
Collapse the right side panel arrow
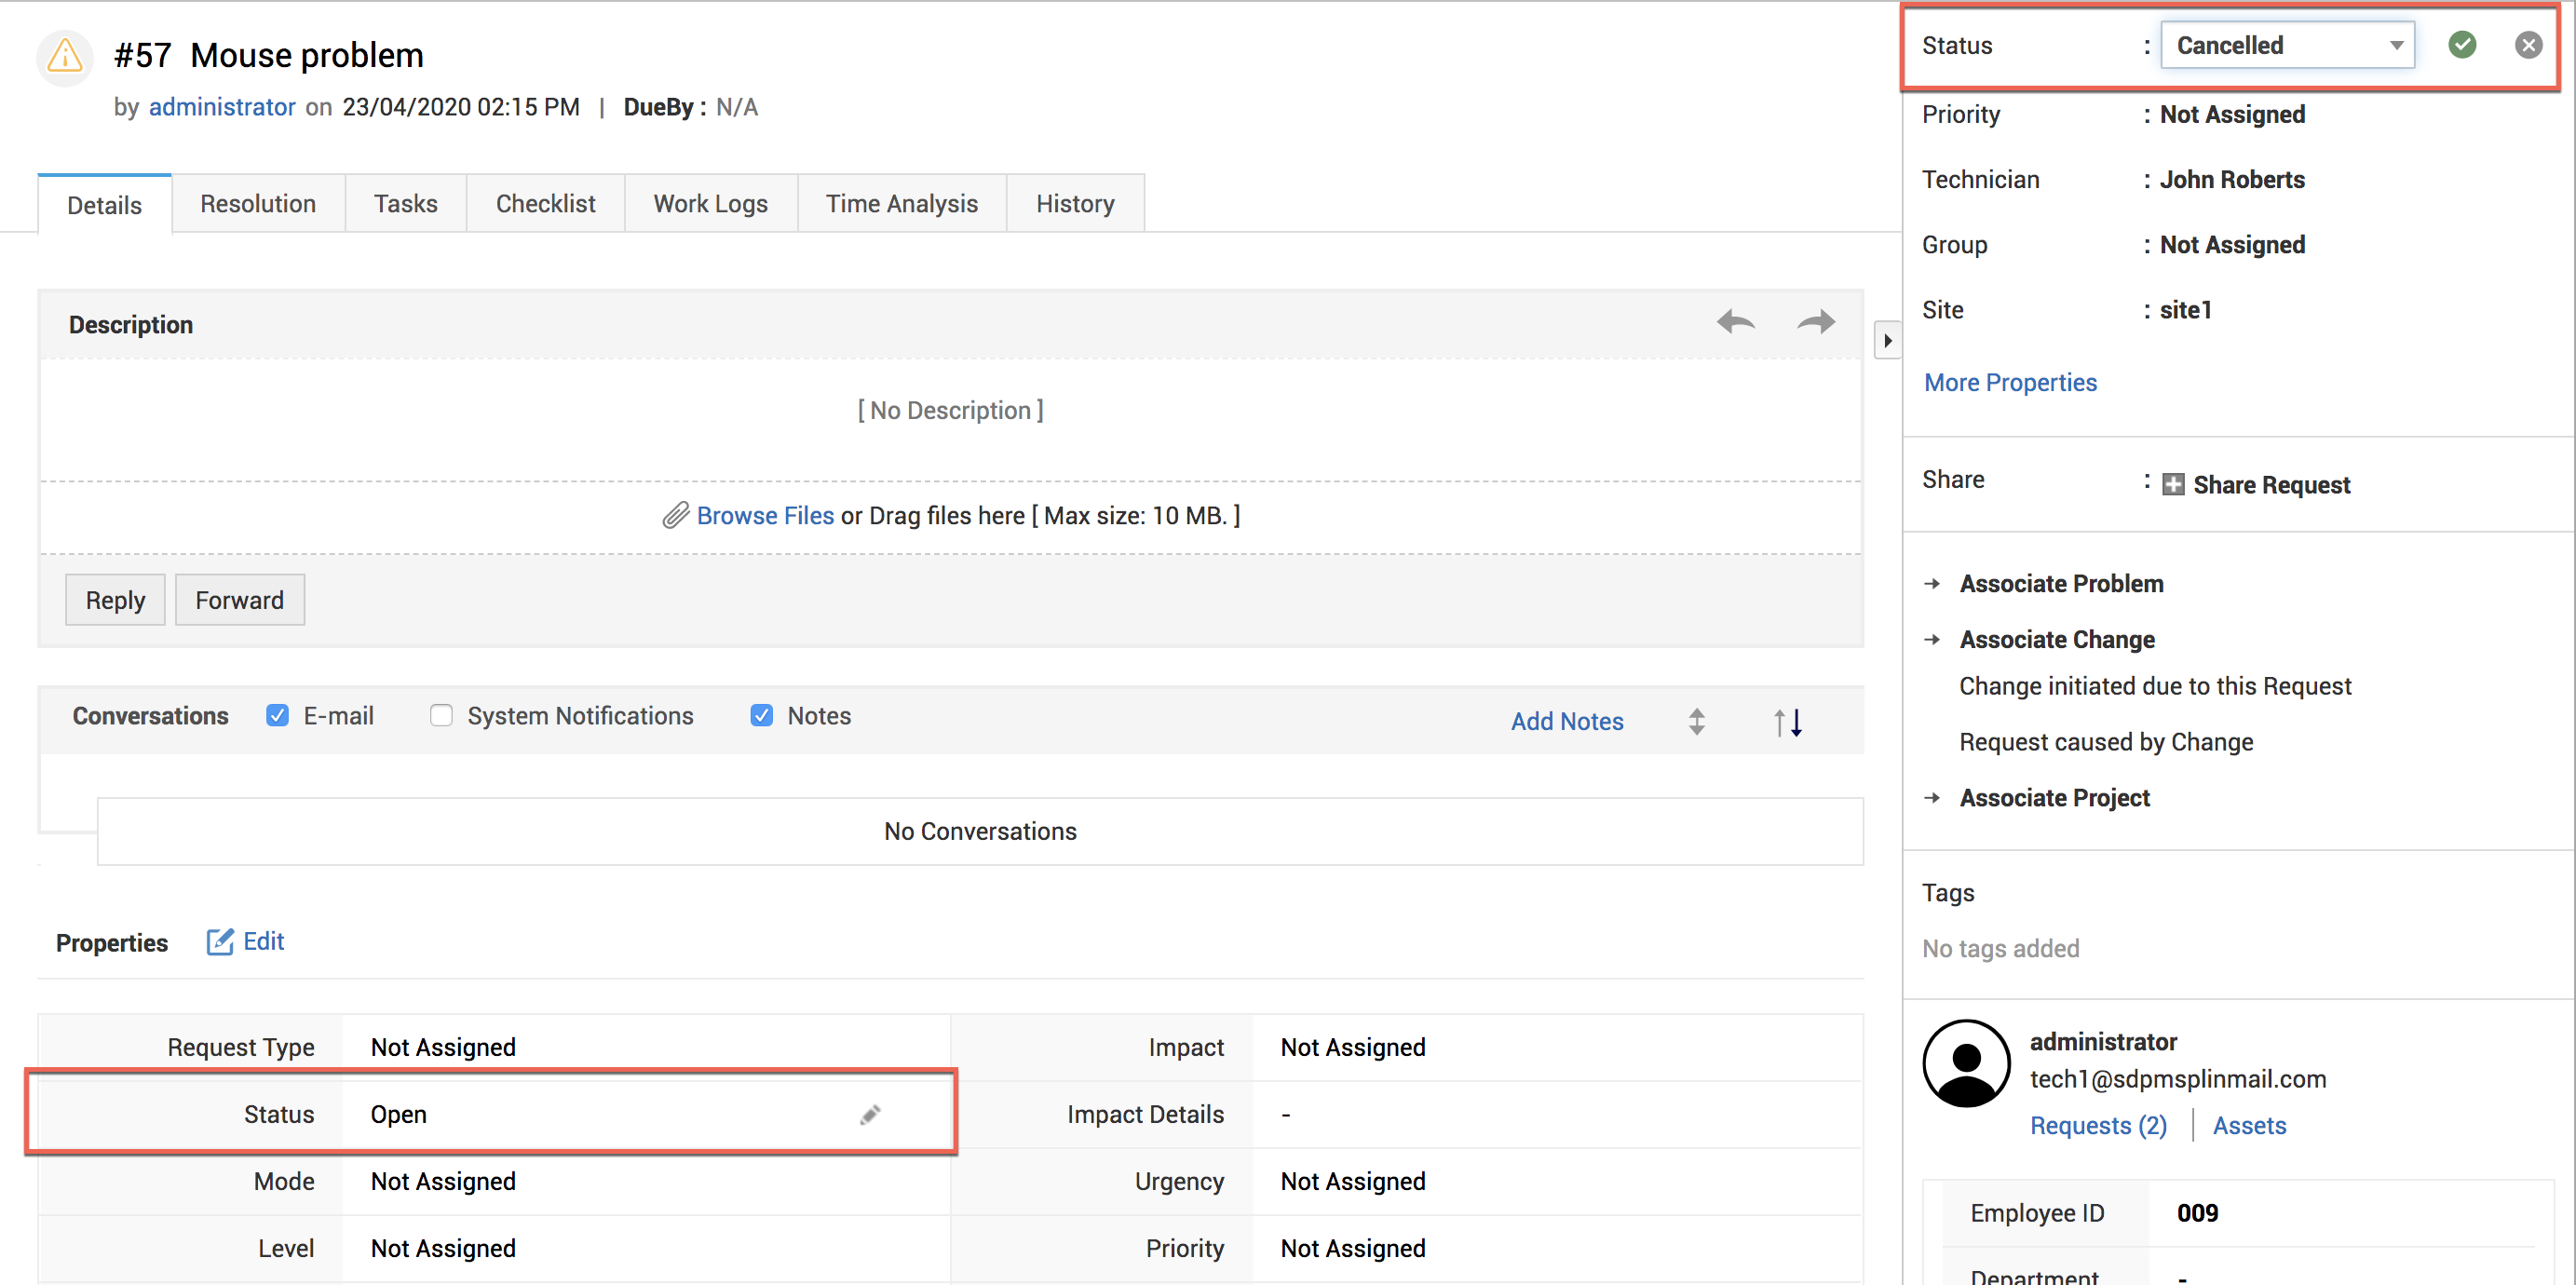[1887, 340]
